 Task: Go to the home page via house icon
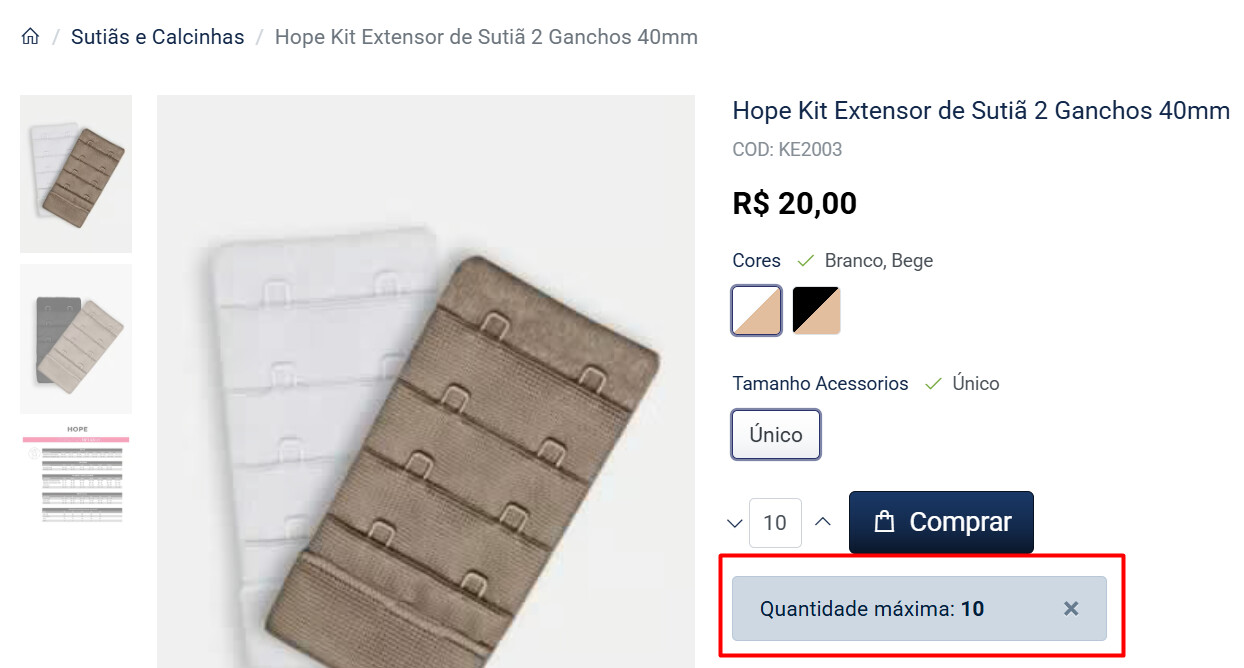coord(30,37)
